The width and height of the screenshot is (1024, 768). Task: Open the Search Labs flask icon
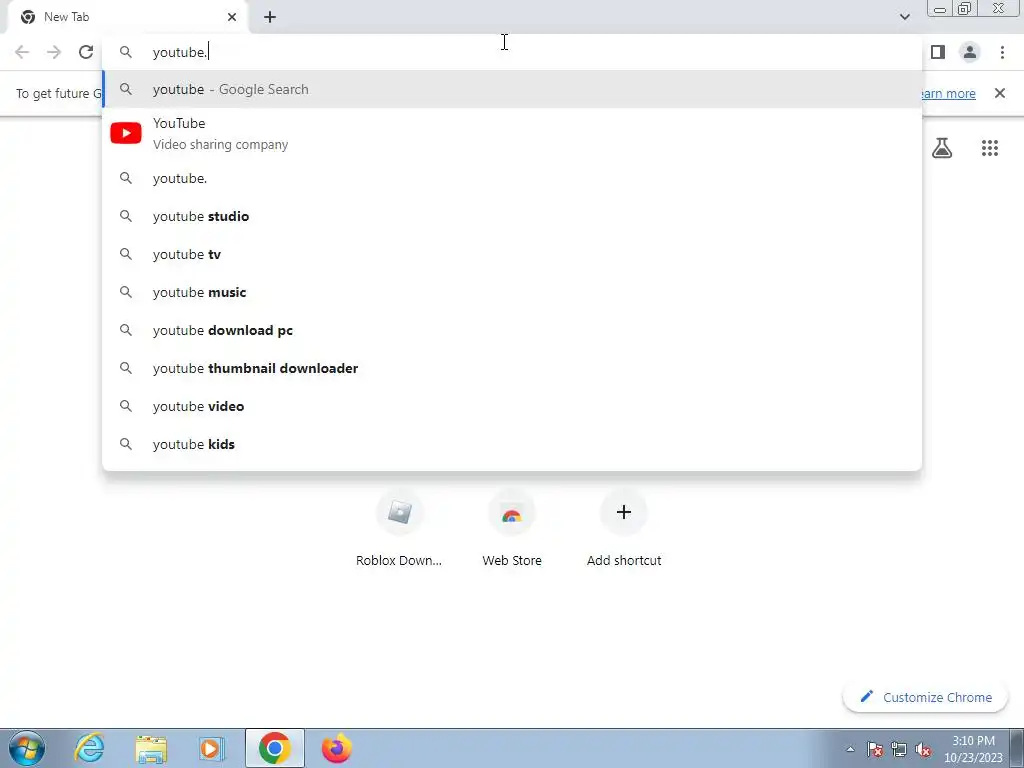click(942, 148)
